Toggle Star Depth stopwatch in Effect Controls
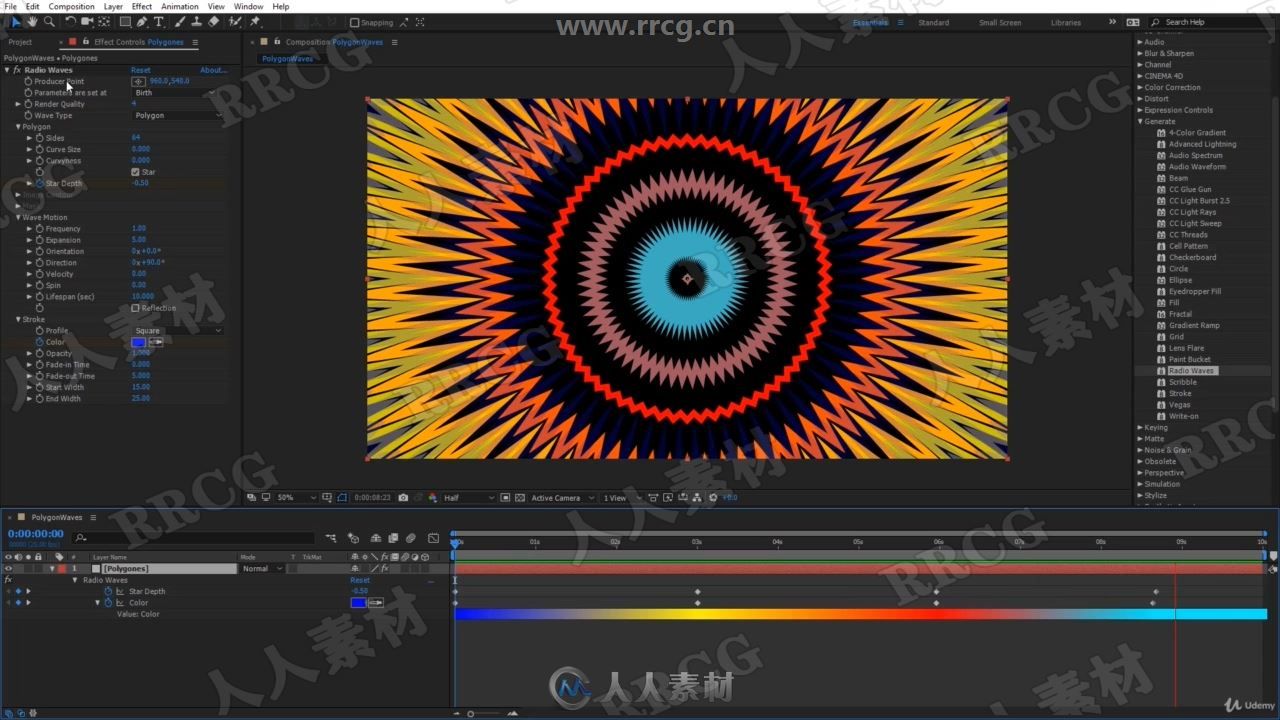This screenshot has height=720, width=1280. (x=40, y=183)
